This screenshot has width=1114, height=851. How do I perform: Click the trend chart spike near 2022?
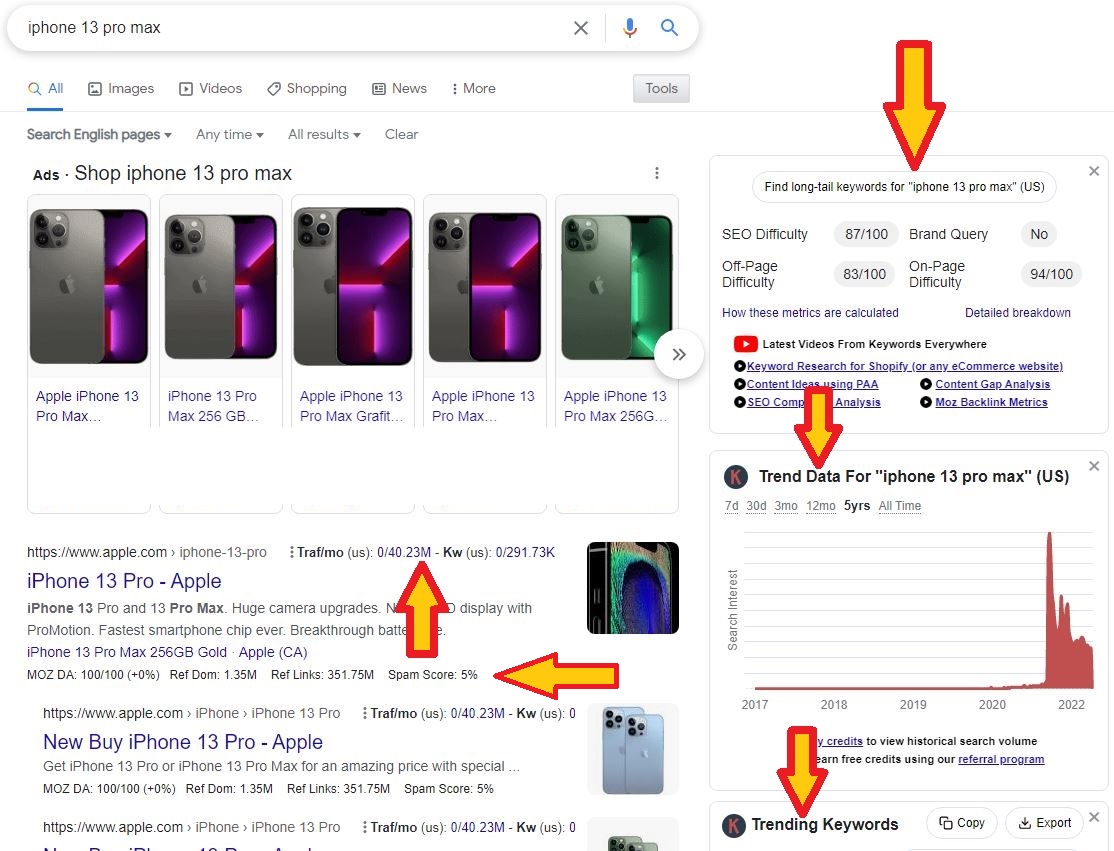click(x=1049, y=611)
